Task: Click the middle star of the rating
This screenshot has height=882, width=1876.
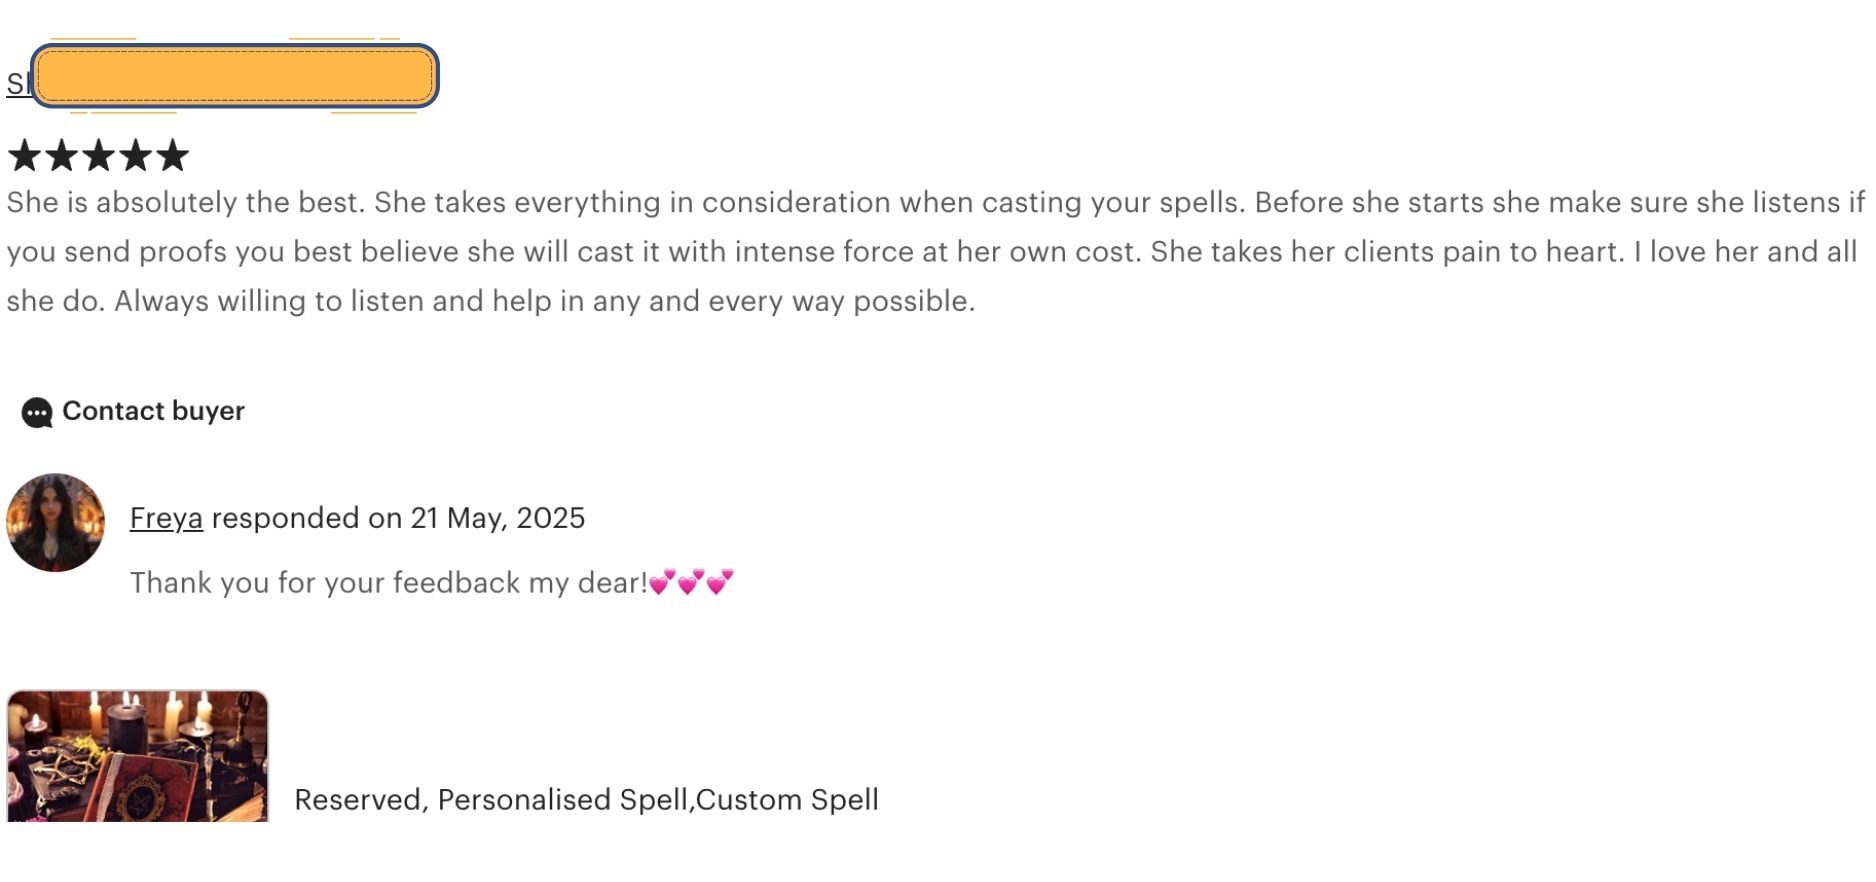Action: click(98, 155)
